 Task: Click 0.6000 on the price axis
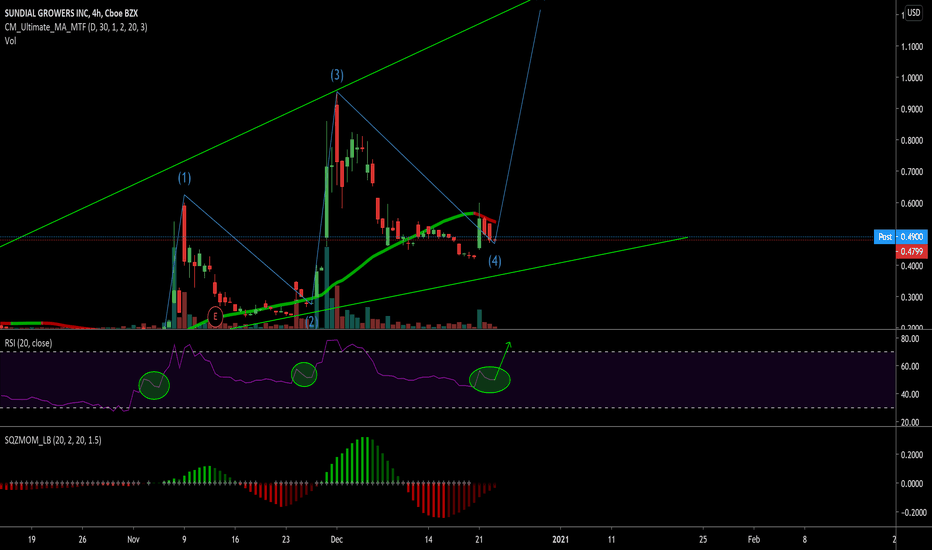coord(912,203)
